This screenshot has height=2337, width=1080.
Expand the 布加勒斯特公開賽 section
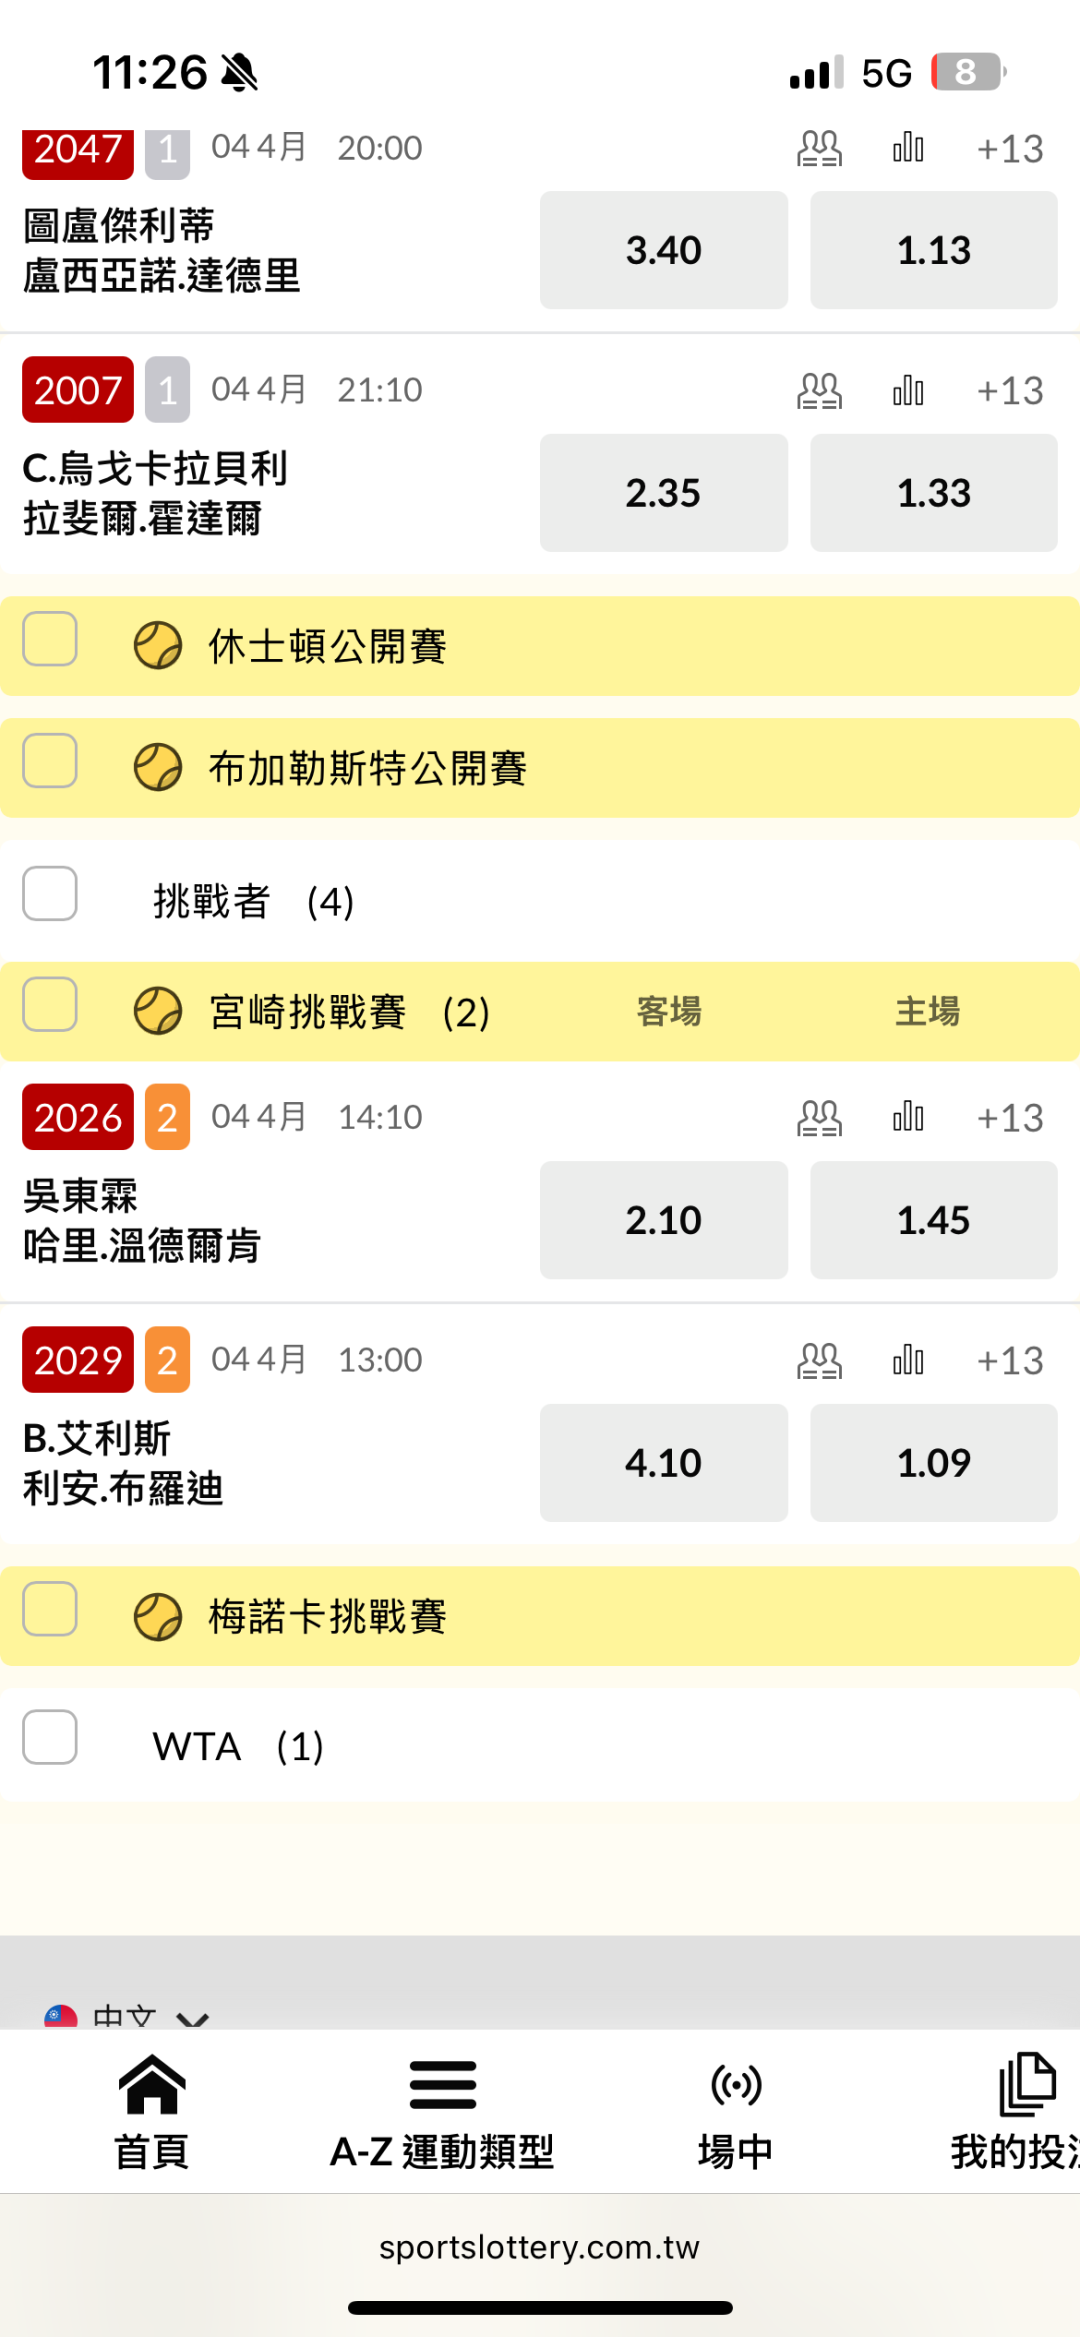coord(368,768)
